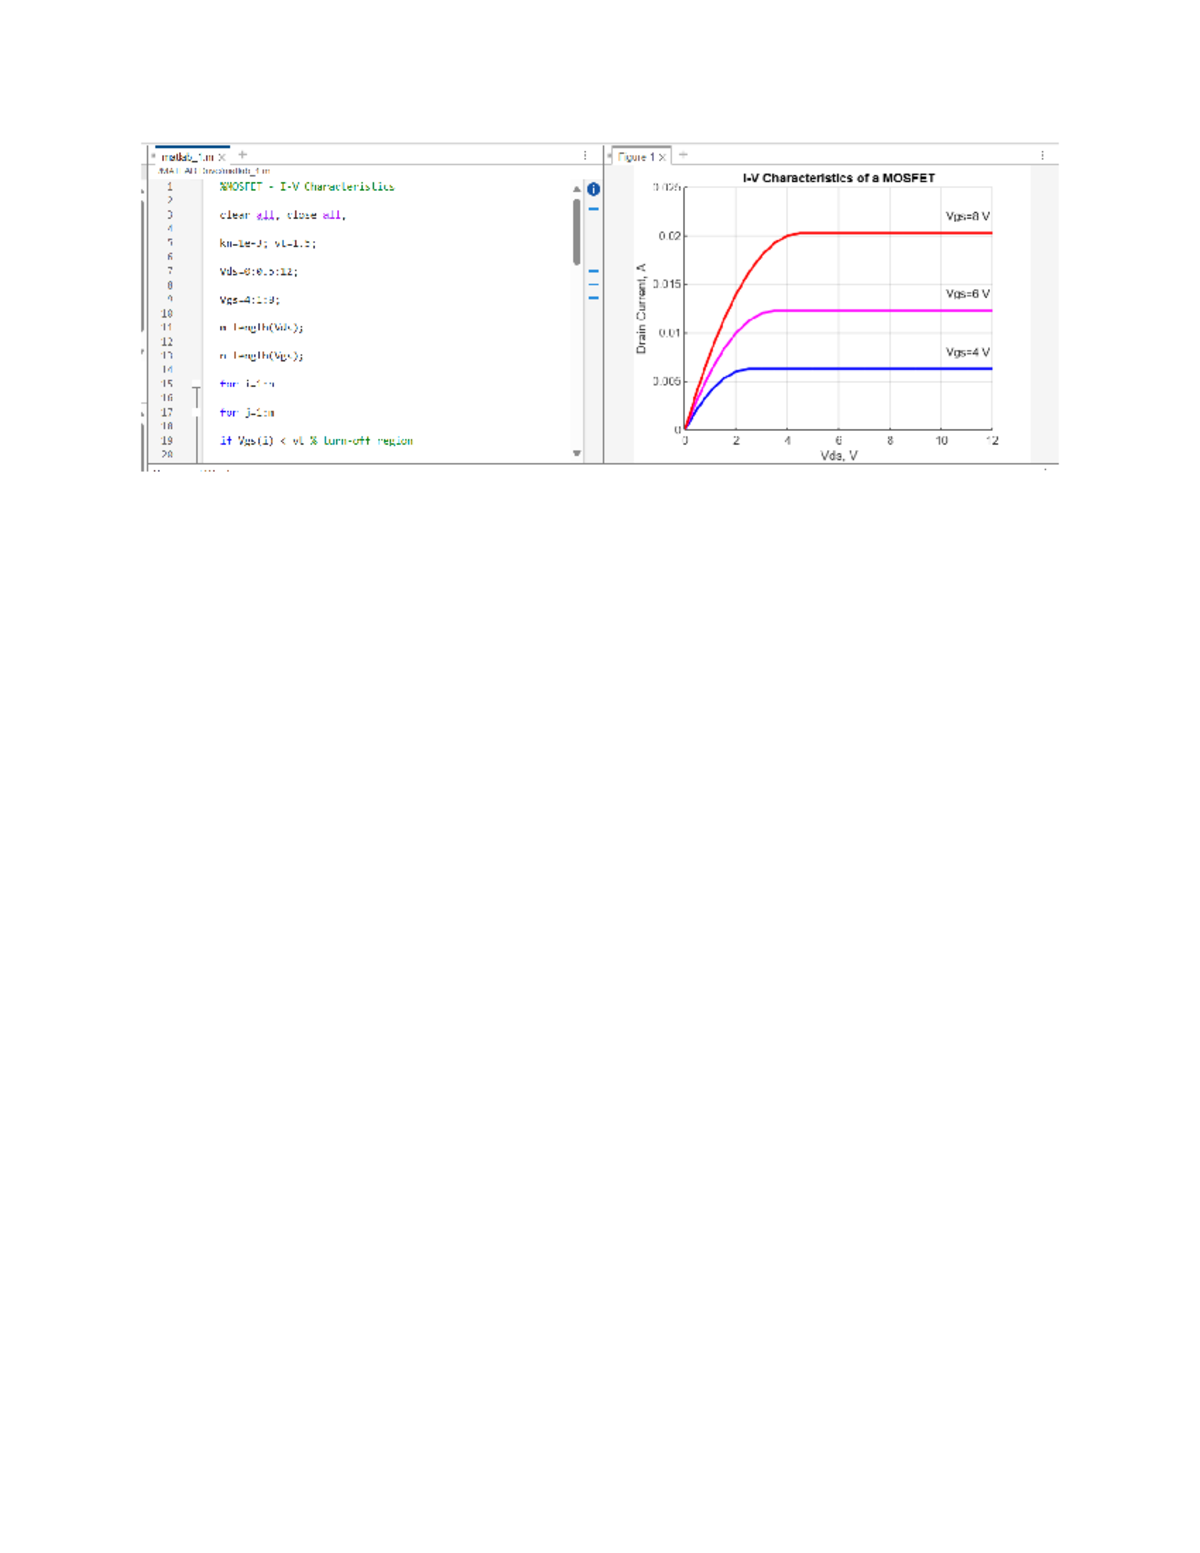Click the editor scroll-up arrow
1200x1553 pixels.
point(577,189)
